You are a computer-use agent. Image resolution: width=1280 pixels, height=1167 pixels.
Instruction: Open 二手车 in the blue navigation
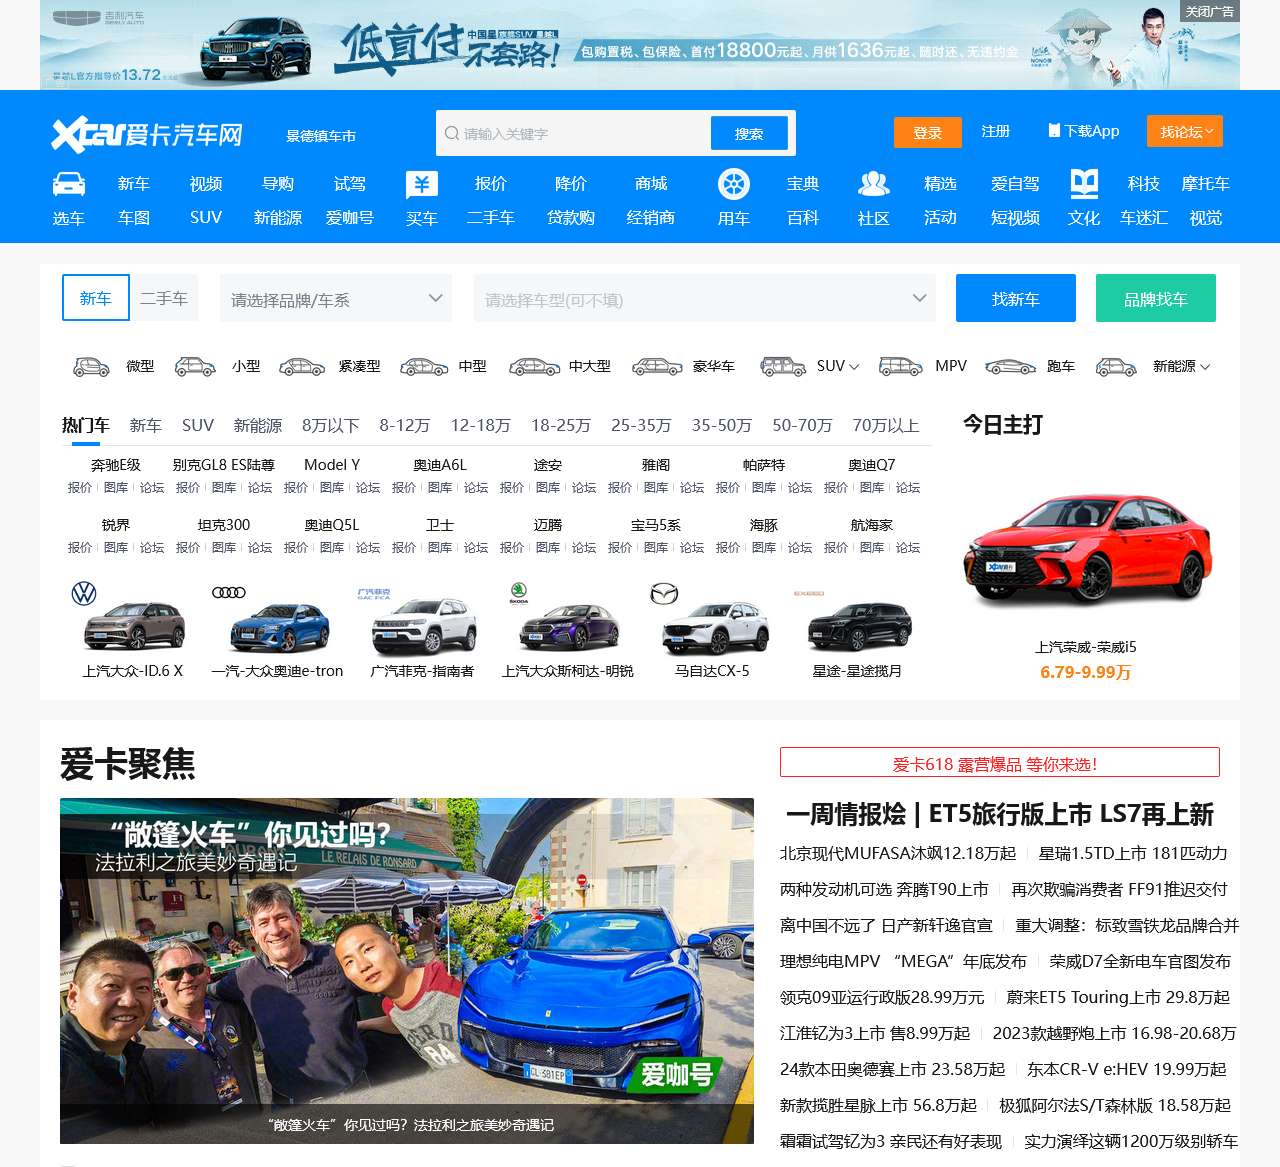pyautogui.click(x=491, y=218)
